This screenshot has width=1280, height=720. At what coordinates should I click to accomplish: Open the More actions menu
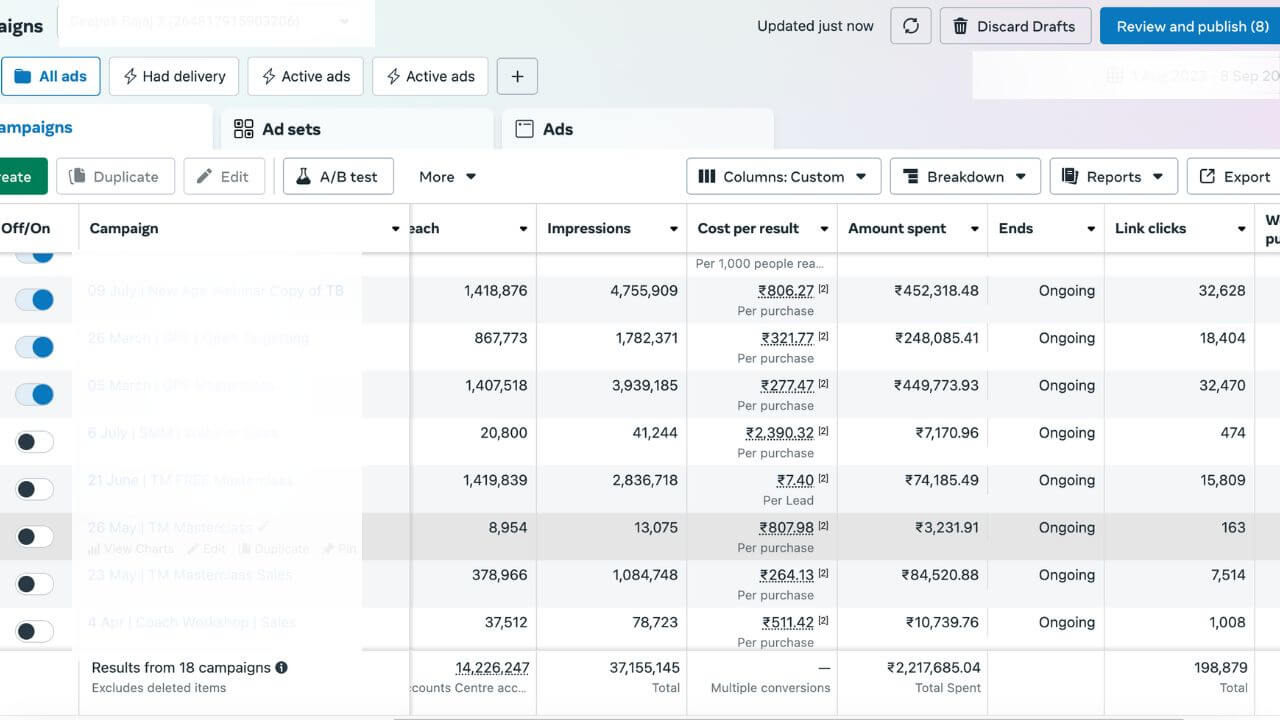[447, 177]
